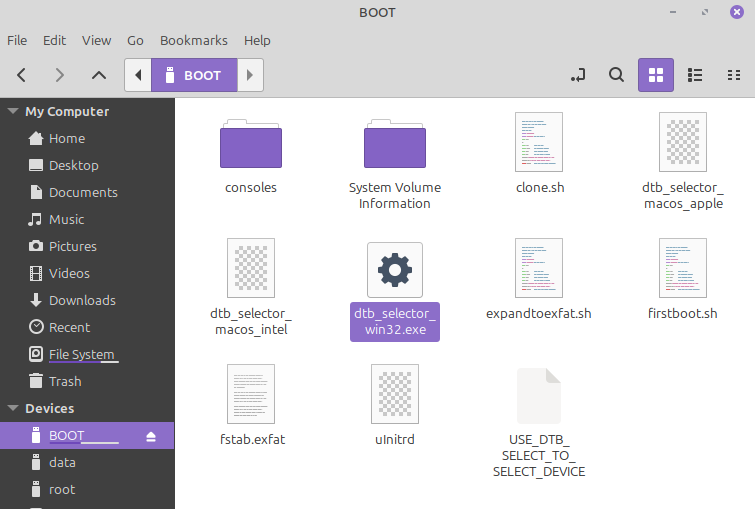Open Trash from the sidebar

pos(65,381)
